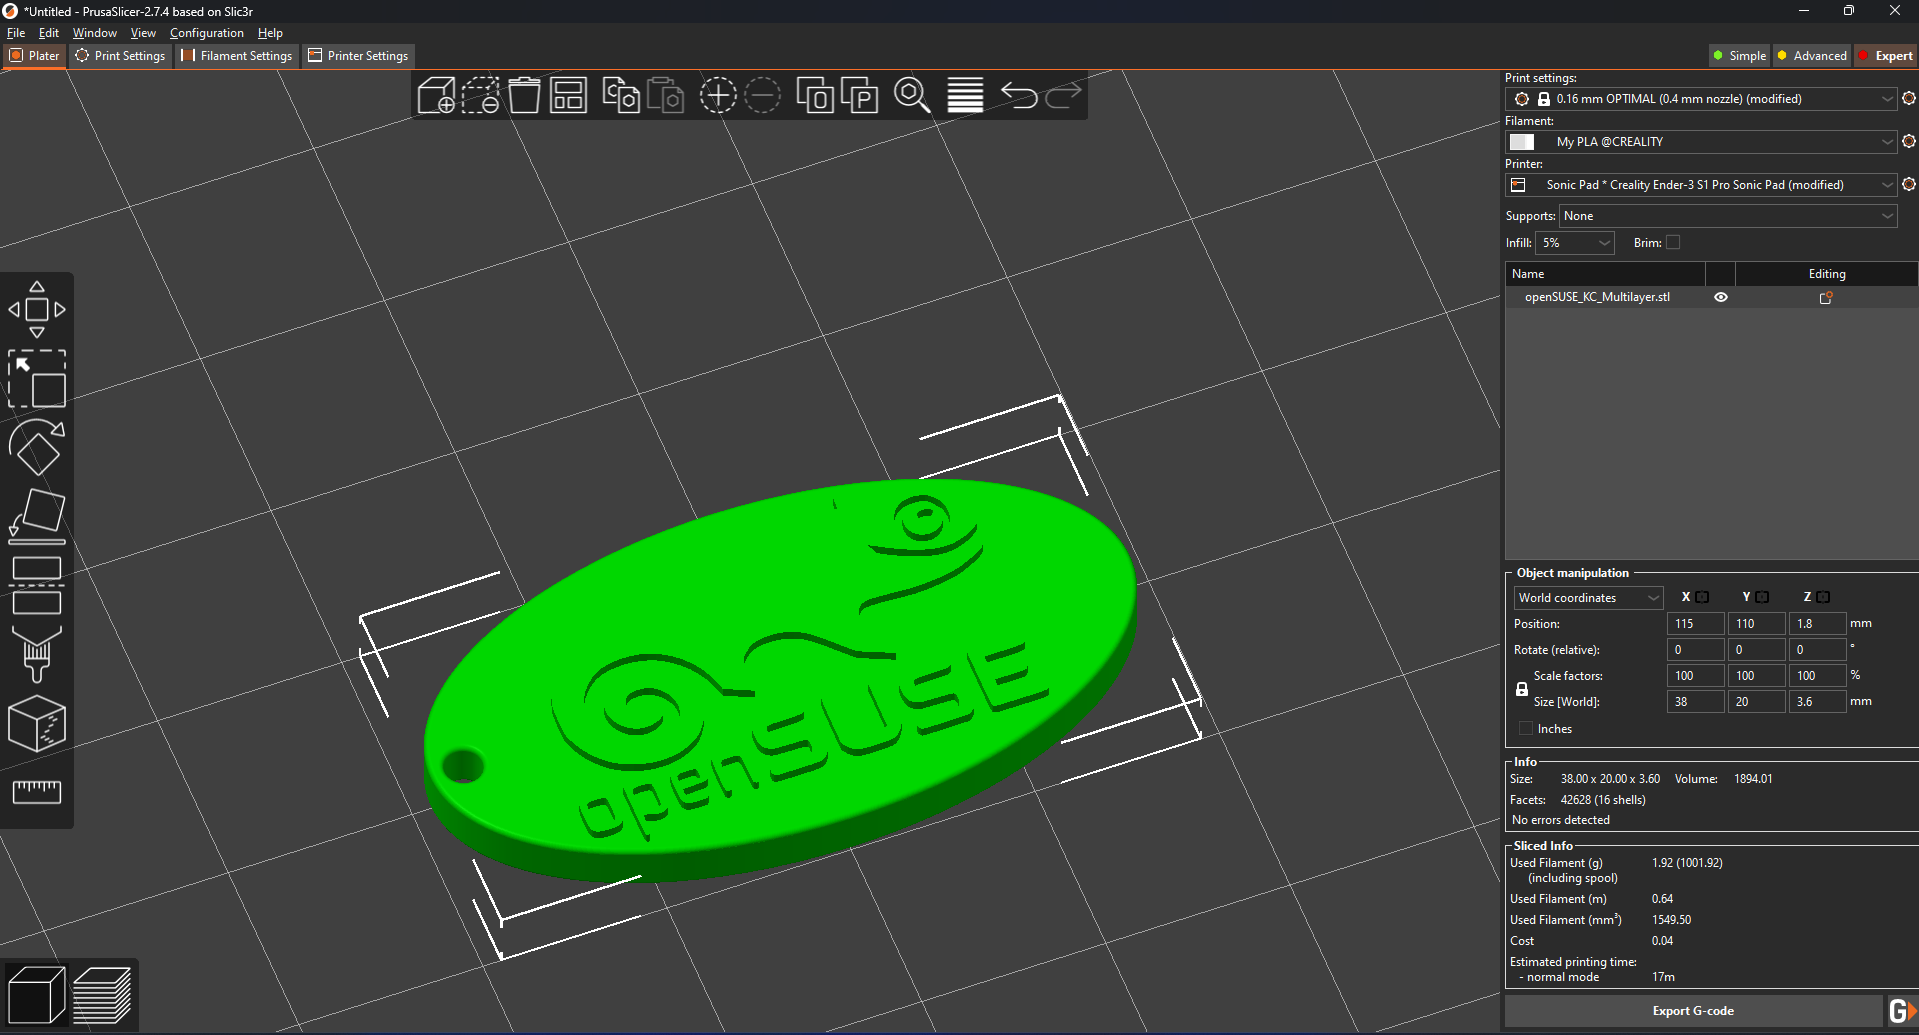
Task: Edit print settings via gear icon
Action: click(1909, 99)
